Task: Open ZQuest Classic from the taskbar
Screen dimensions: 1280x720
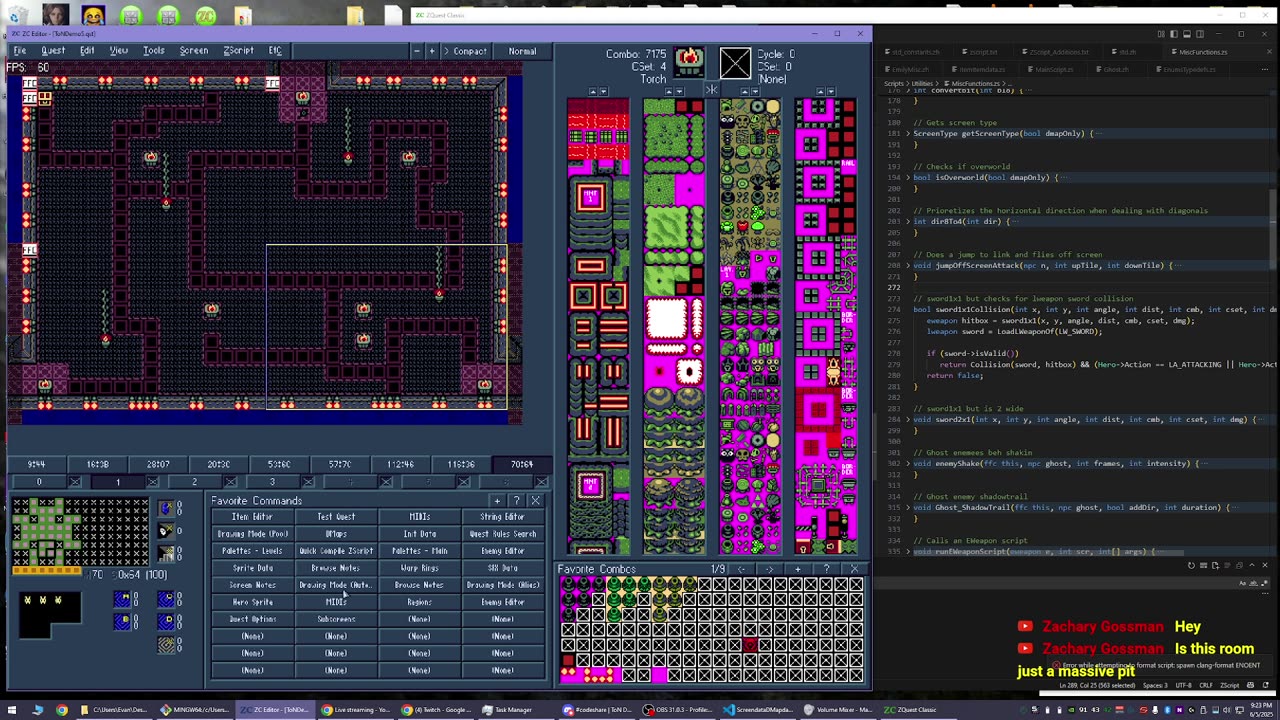Action: point(910,710)
